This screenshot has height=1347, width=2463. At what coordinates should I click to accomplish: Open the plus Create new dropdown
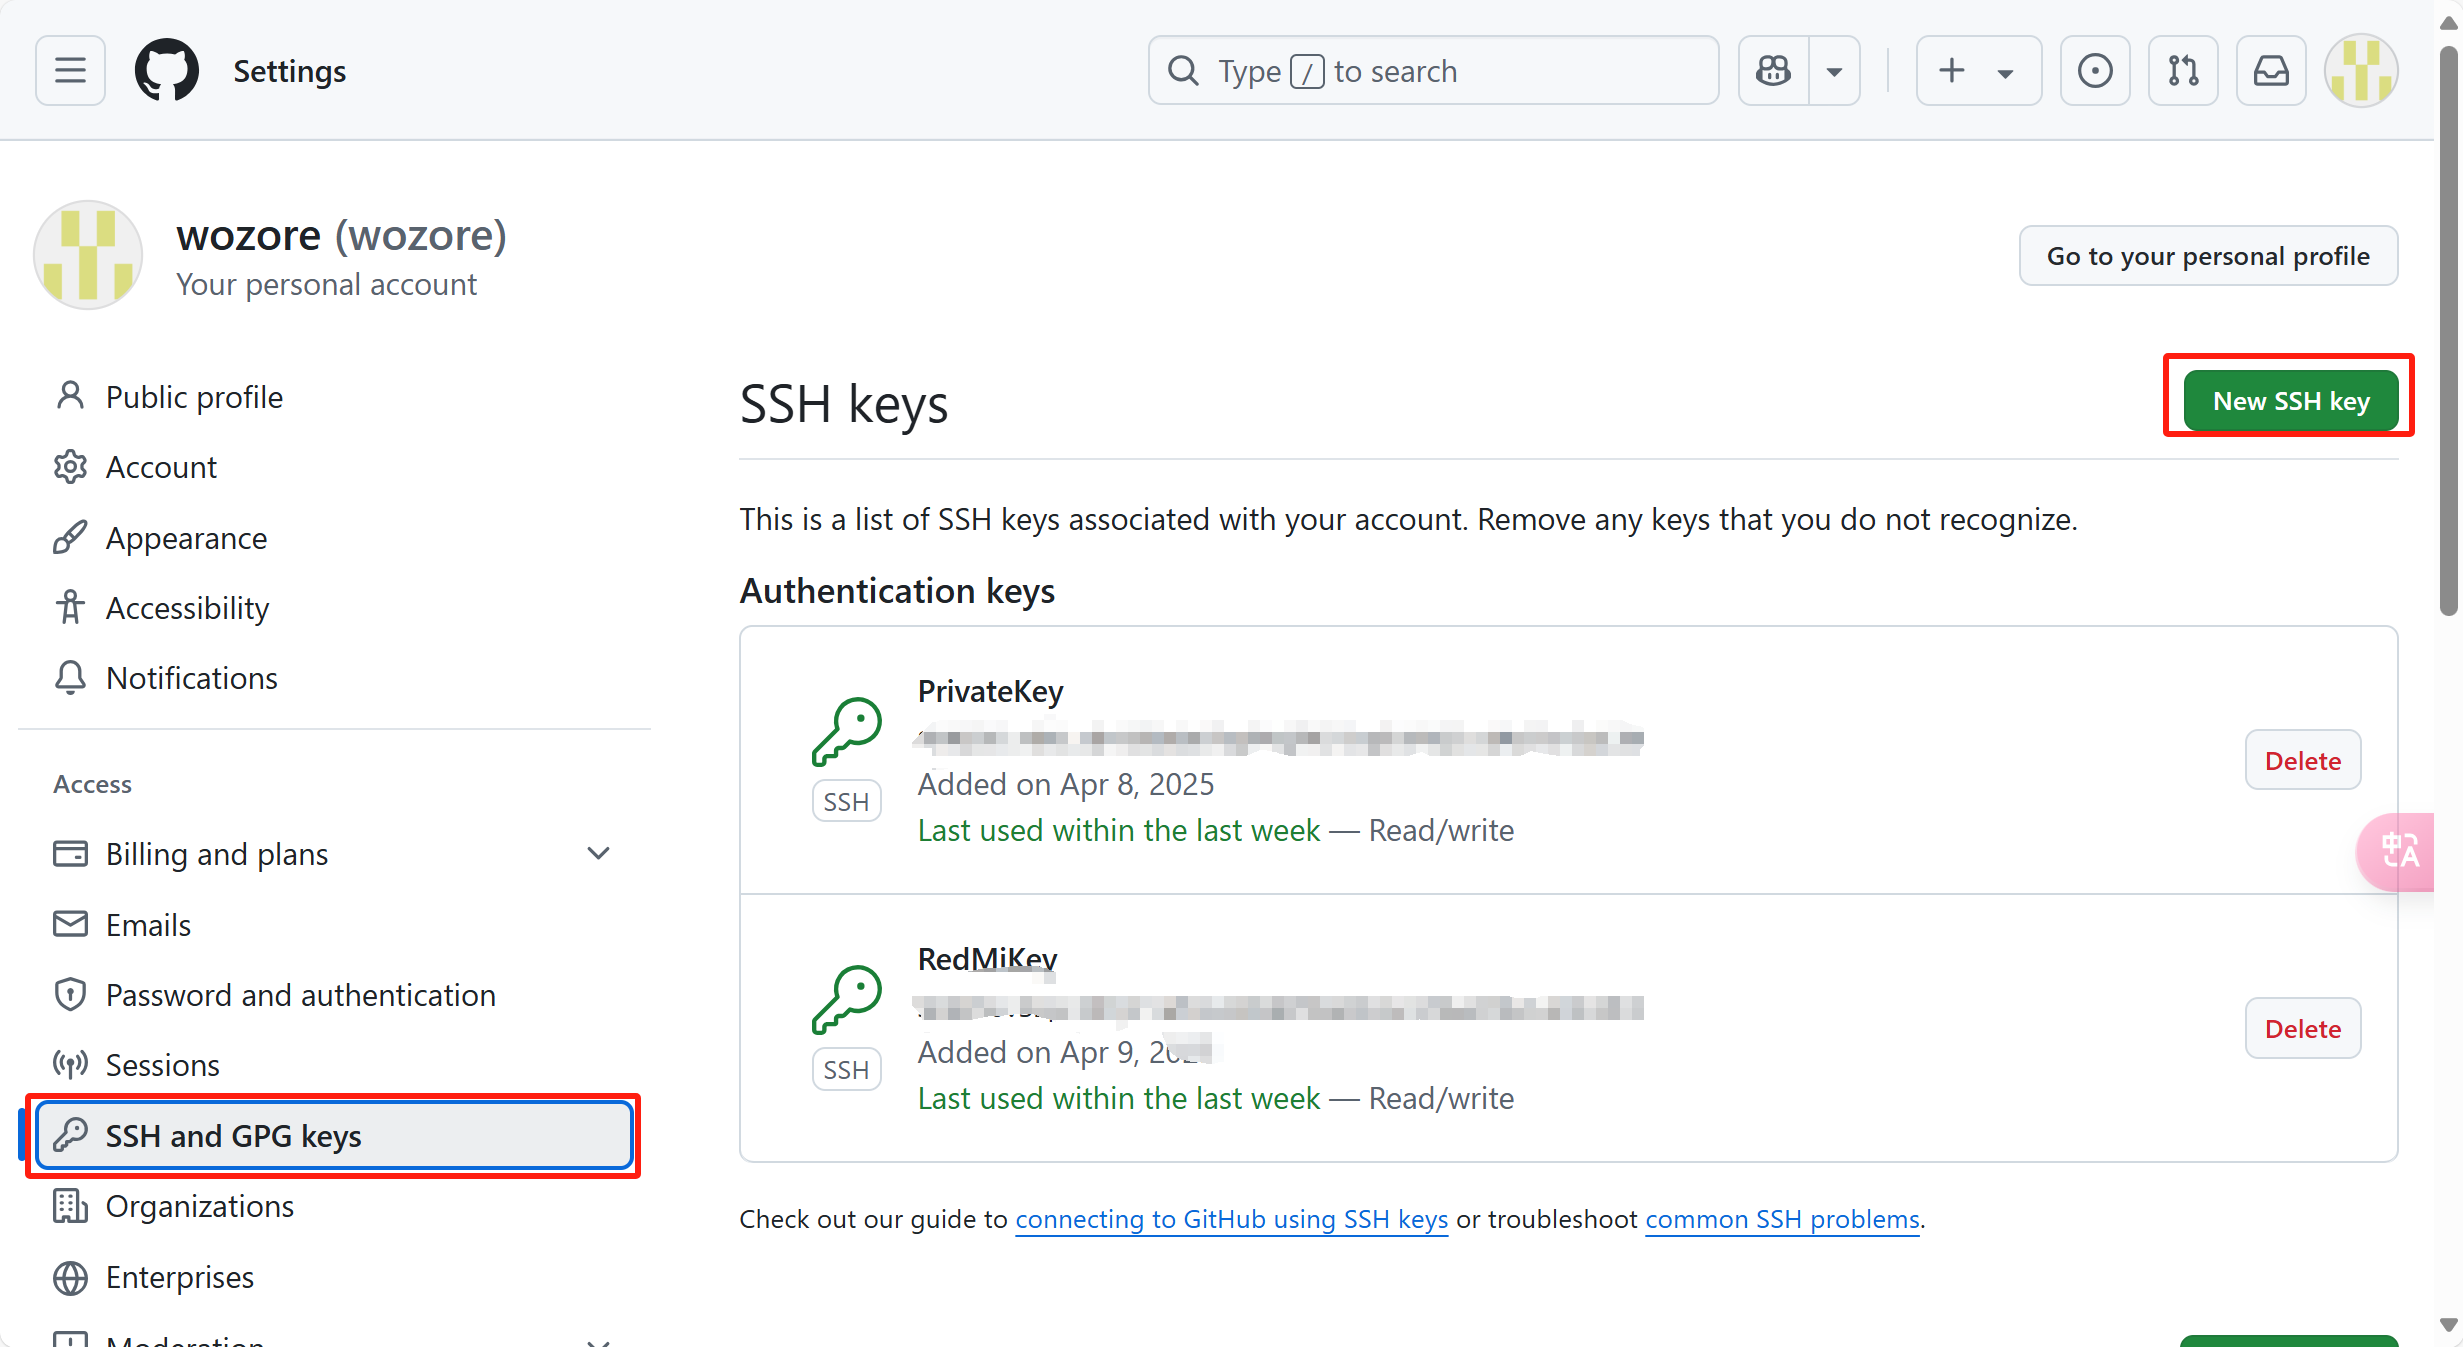(1978, 71)
